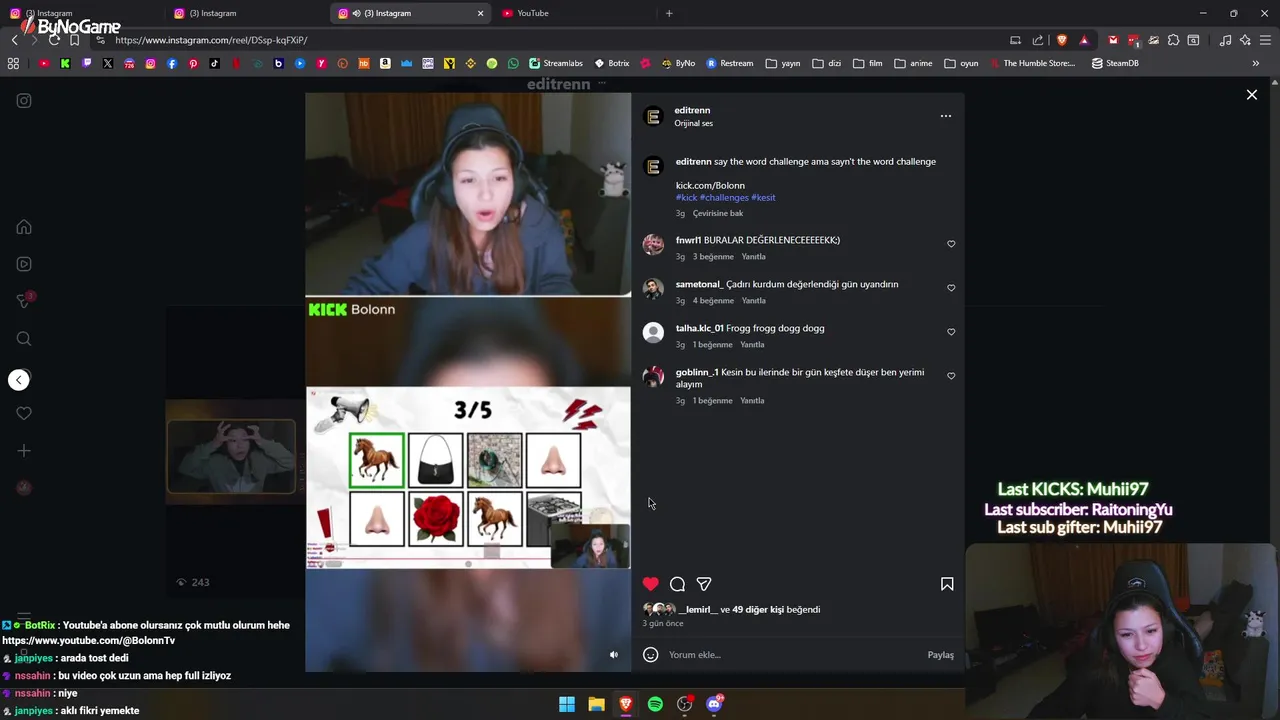Open Spotify from Windows taskbar
This screenshot has width=1280, height=720.
655,704
